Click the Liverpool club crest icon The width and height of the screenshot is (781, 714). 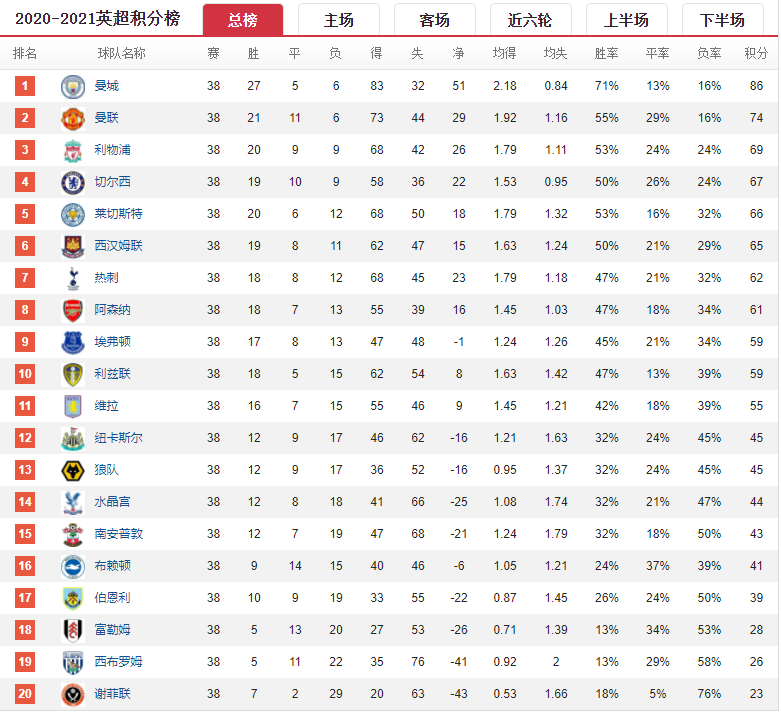pyautogui.click(x=73, y=150)
